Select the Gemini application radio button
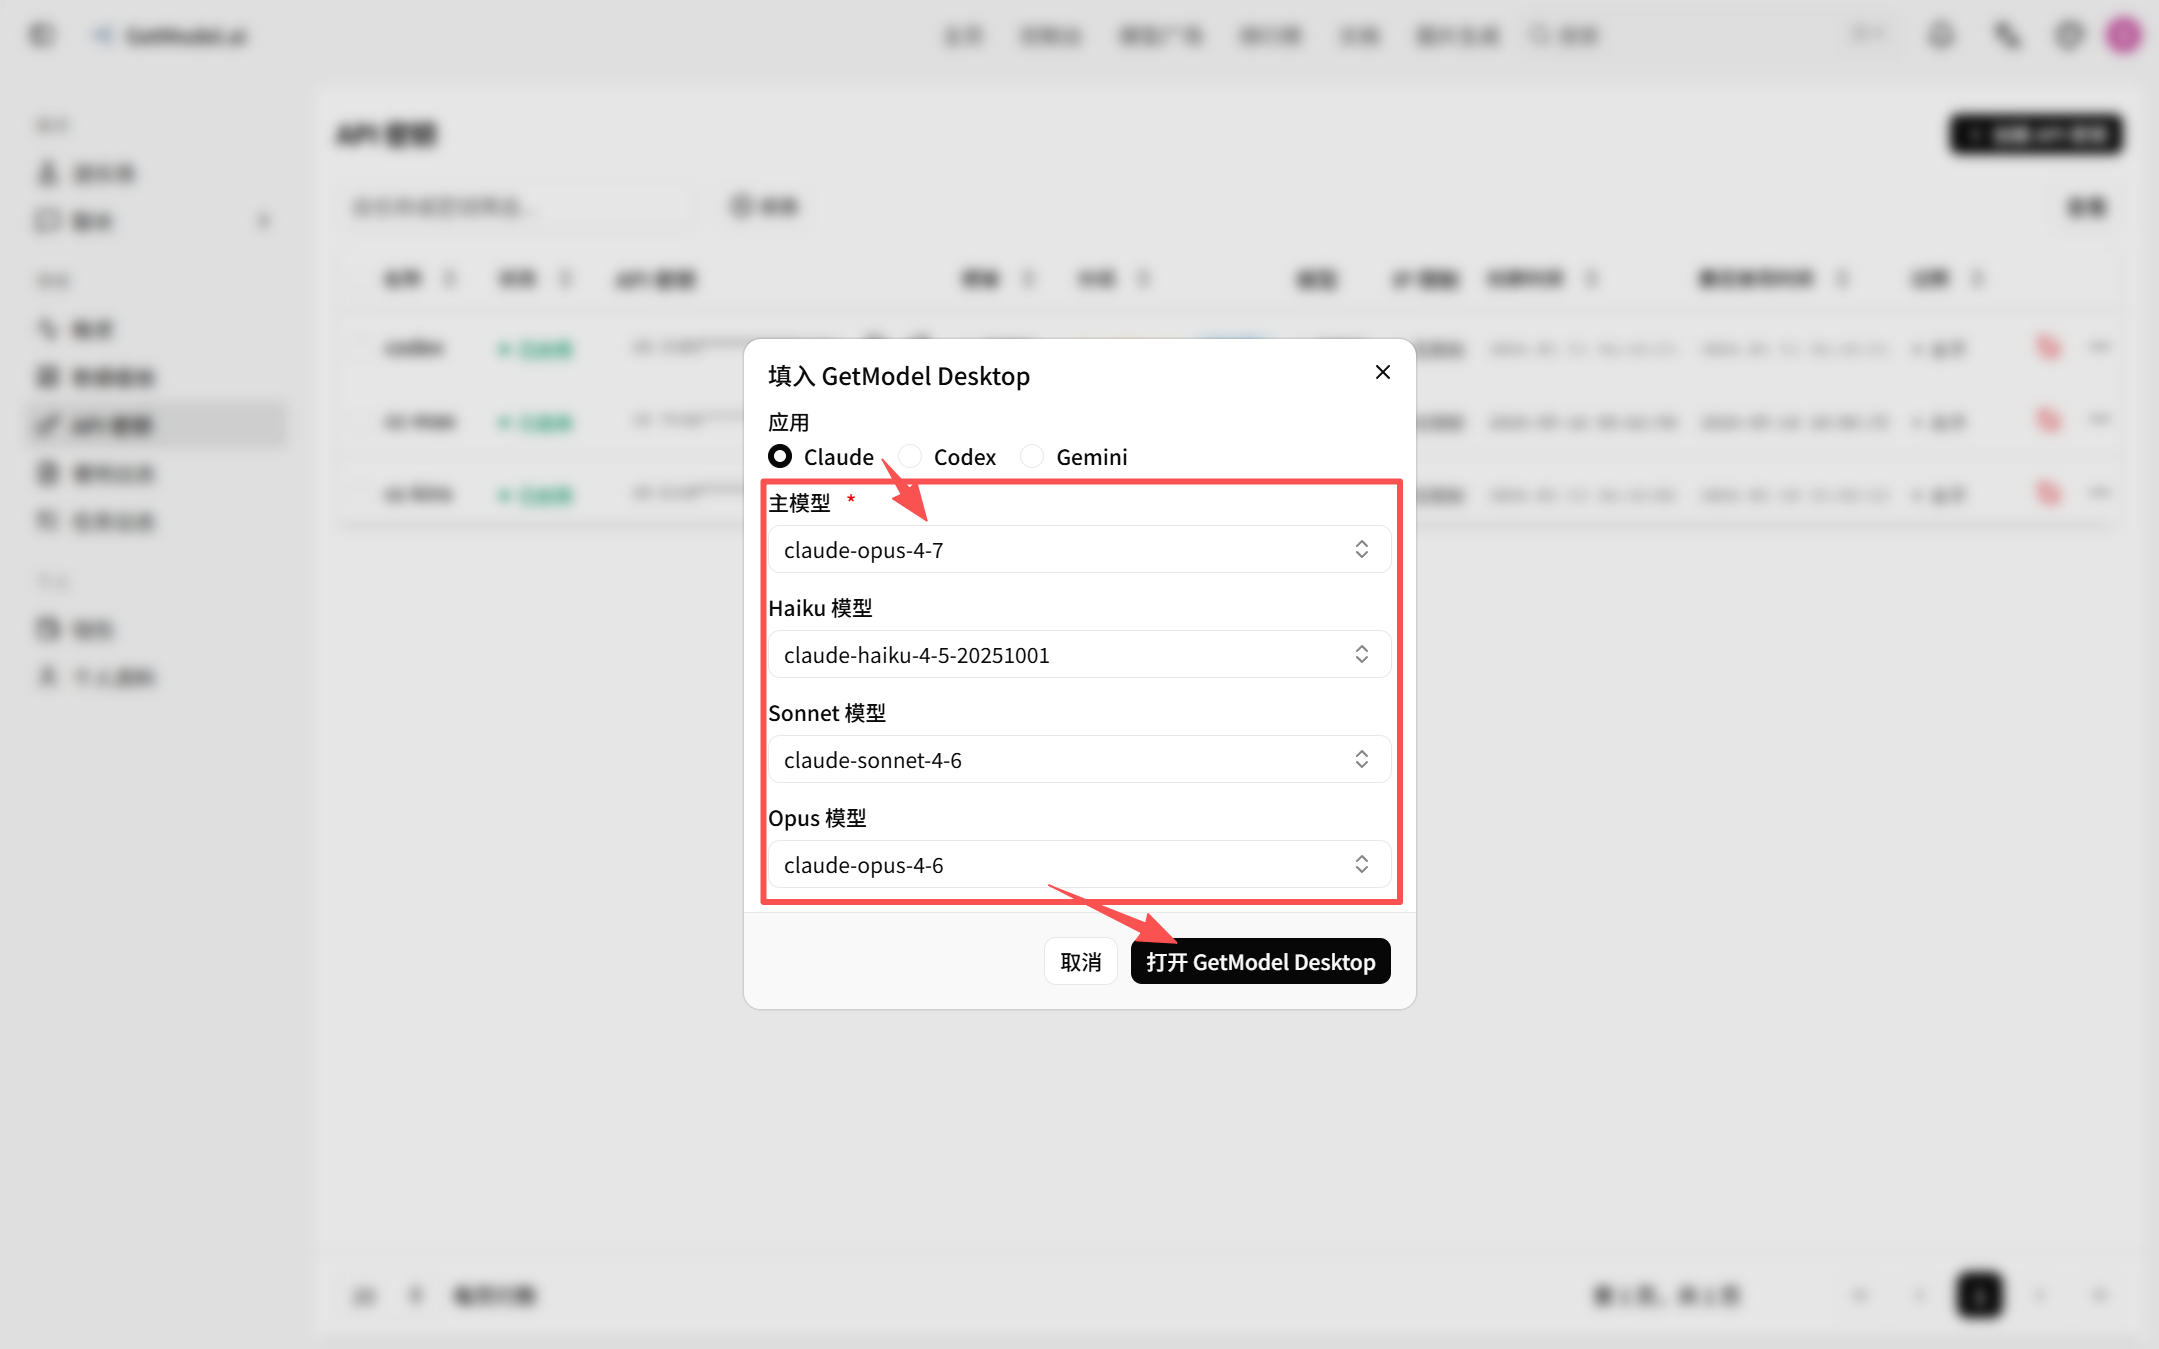 tap(1032, 456)
